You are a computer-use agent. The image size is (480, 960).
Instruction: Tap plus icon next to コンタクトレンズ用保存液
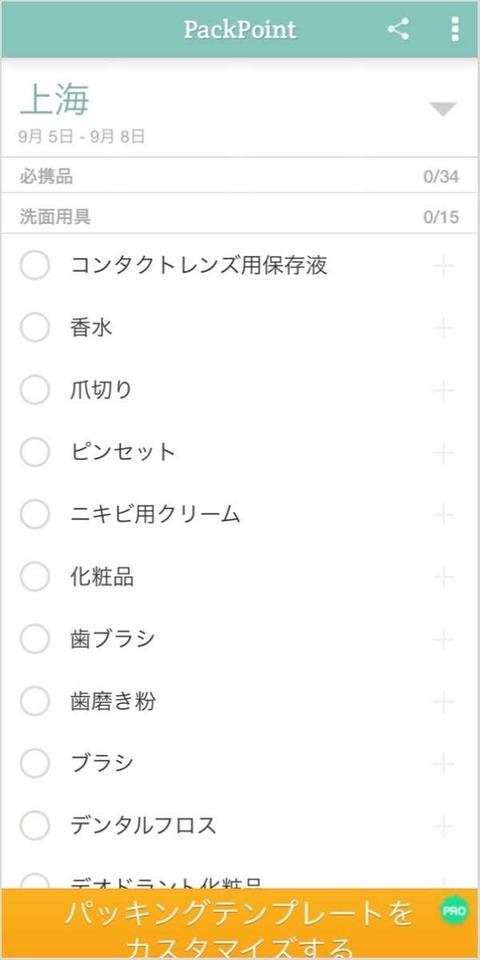443,266
